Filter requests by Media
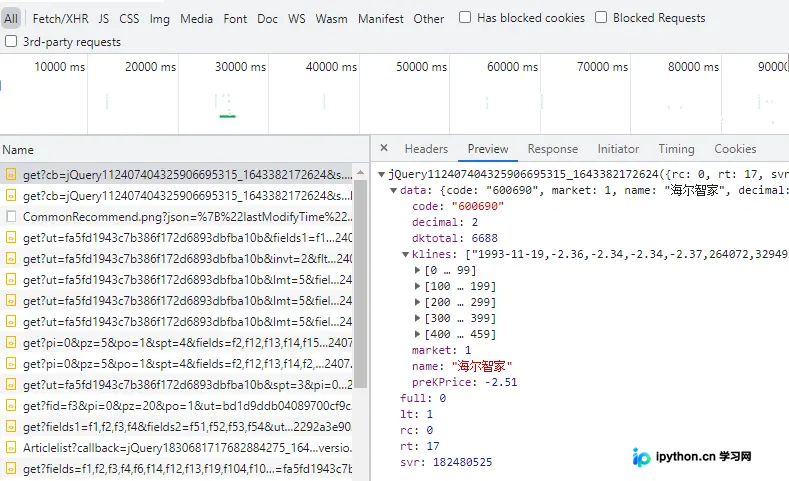The image size is (789, 481). tap(196, 19)
